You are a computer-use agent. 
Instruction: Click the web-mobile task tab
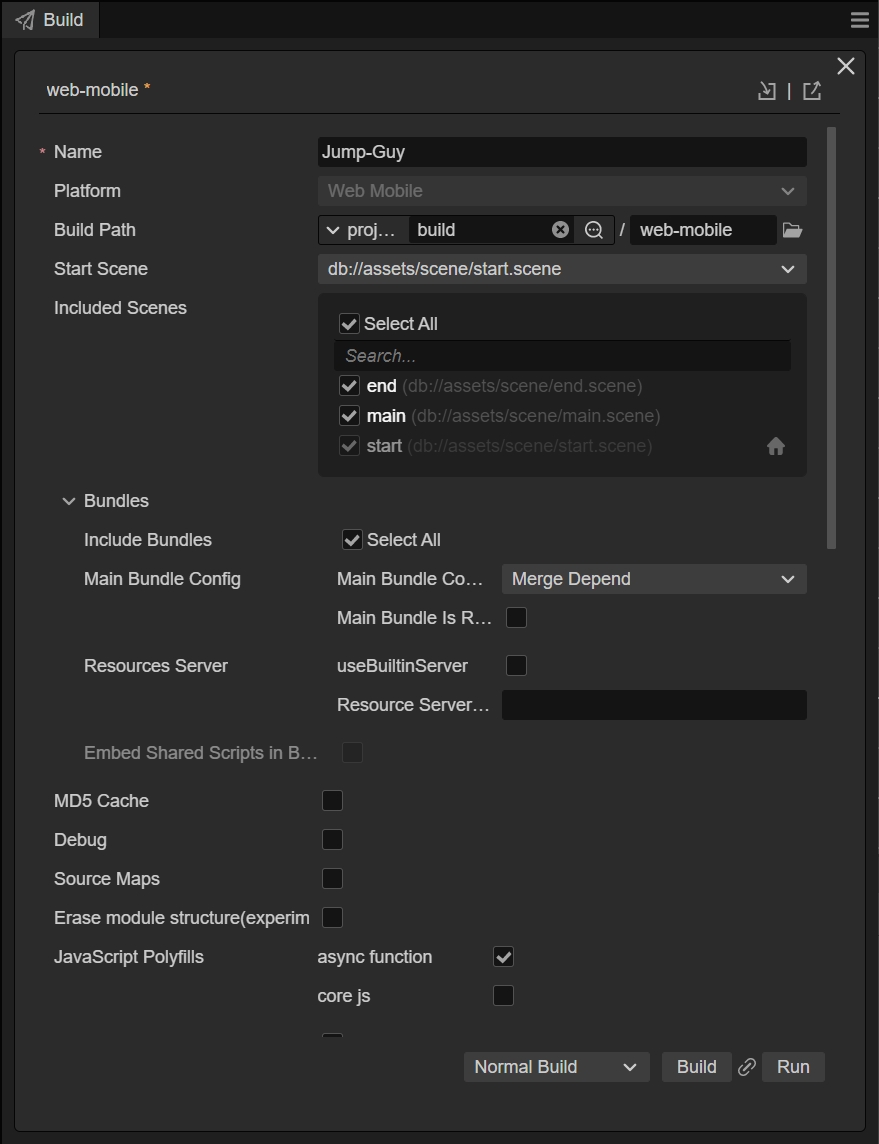pos(92,90)
